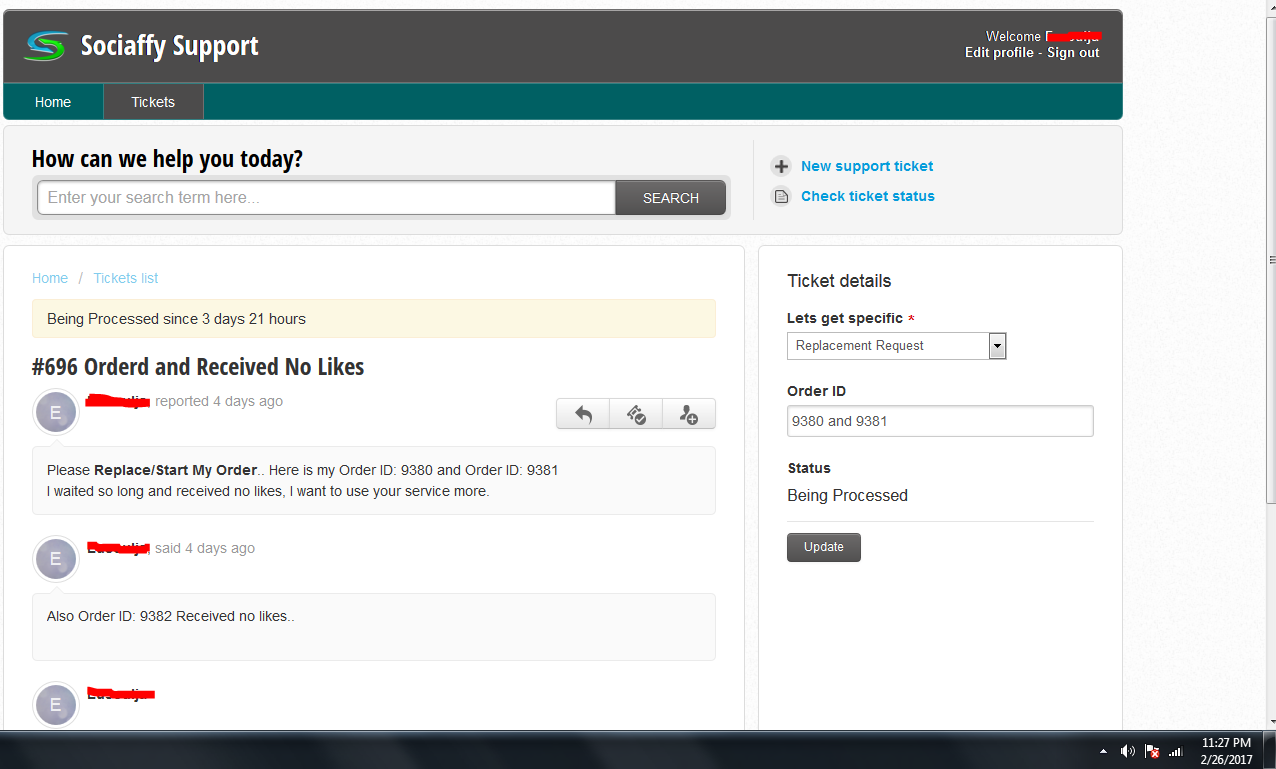This screenshot has width=1276, height=769.
Task: Click the add-person icon button
Action: pyautogui.click(x=689, y=414)
